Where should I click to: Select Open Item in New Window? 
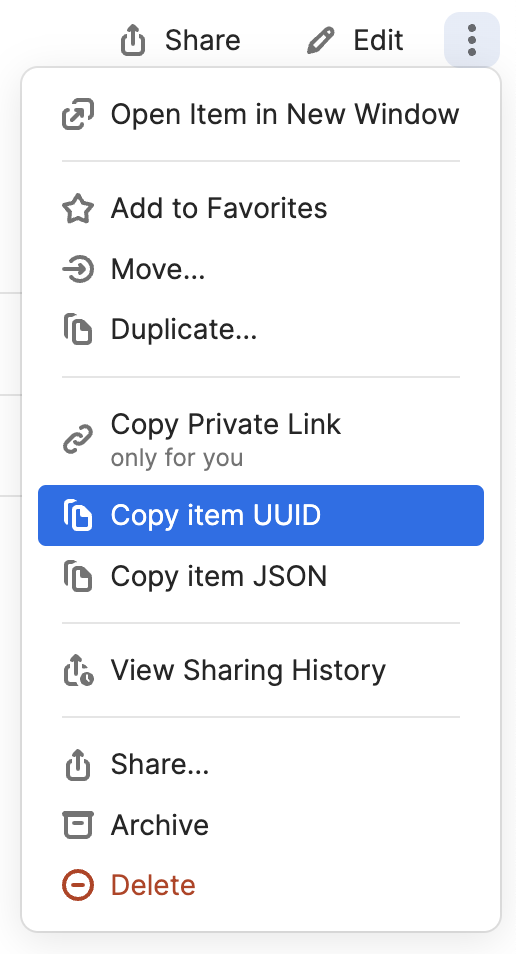point(261,114)
